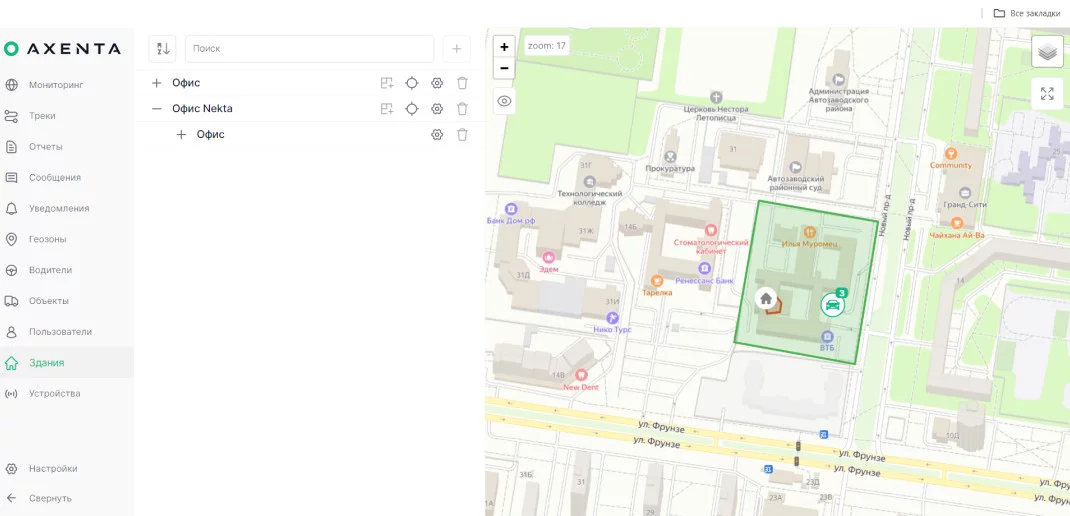Viewport: 1070px width, 516px height.
Task: Add floor to Офис Nekta
Action: 387,109
